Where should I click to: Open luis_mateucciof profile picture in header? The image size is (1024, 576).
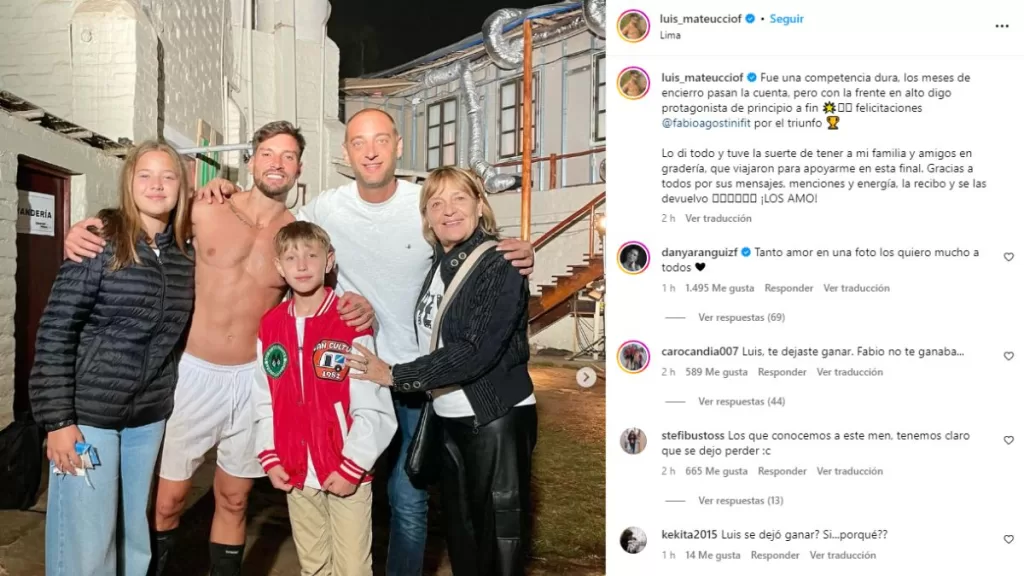(633, 26)
